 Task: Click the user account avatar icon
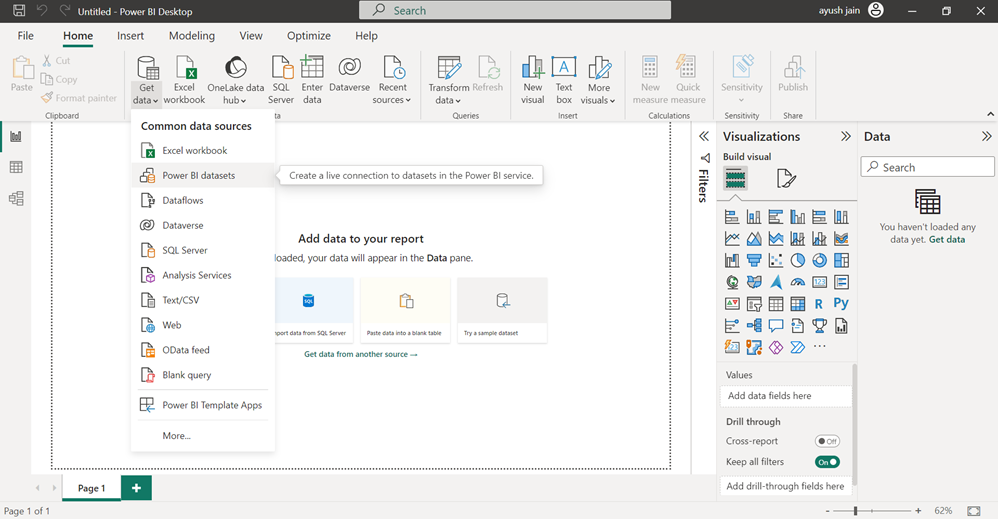[x=876, y=10]
